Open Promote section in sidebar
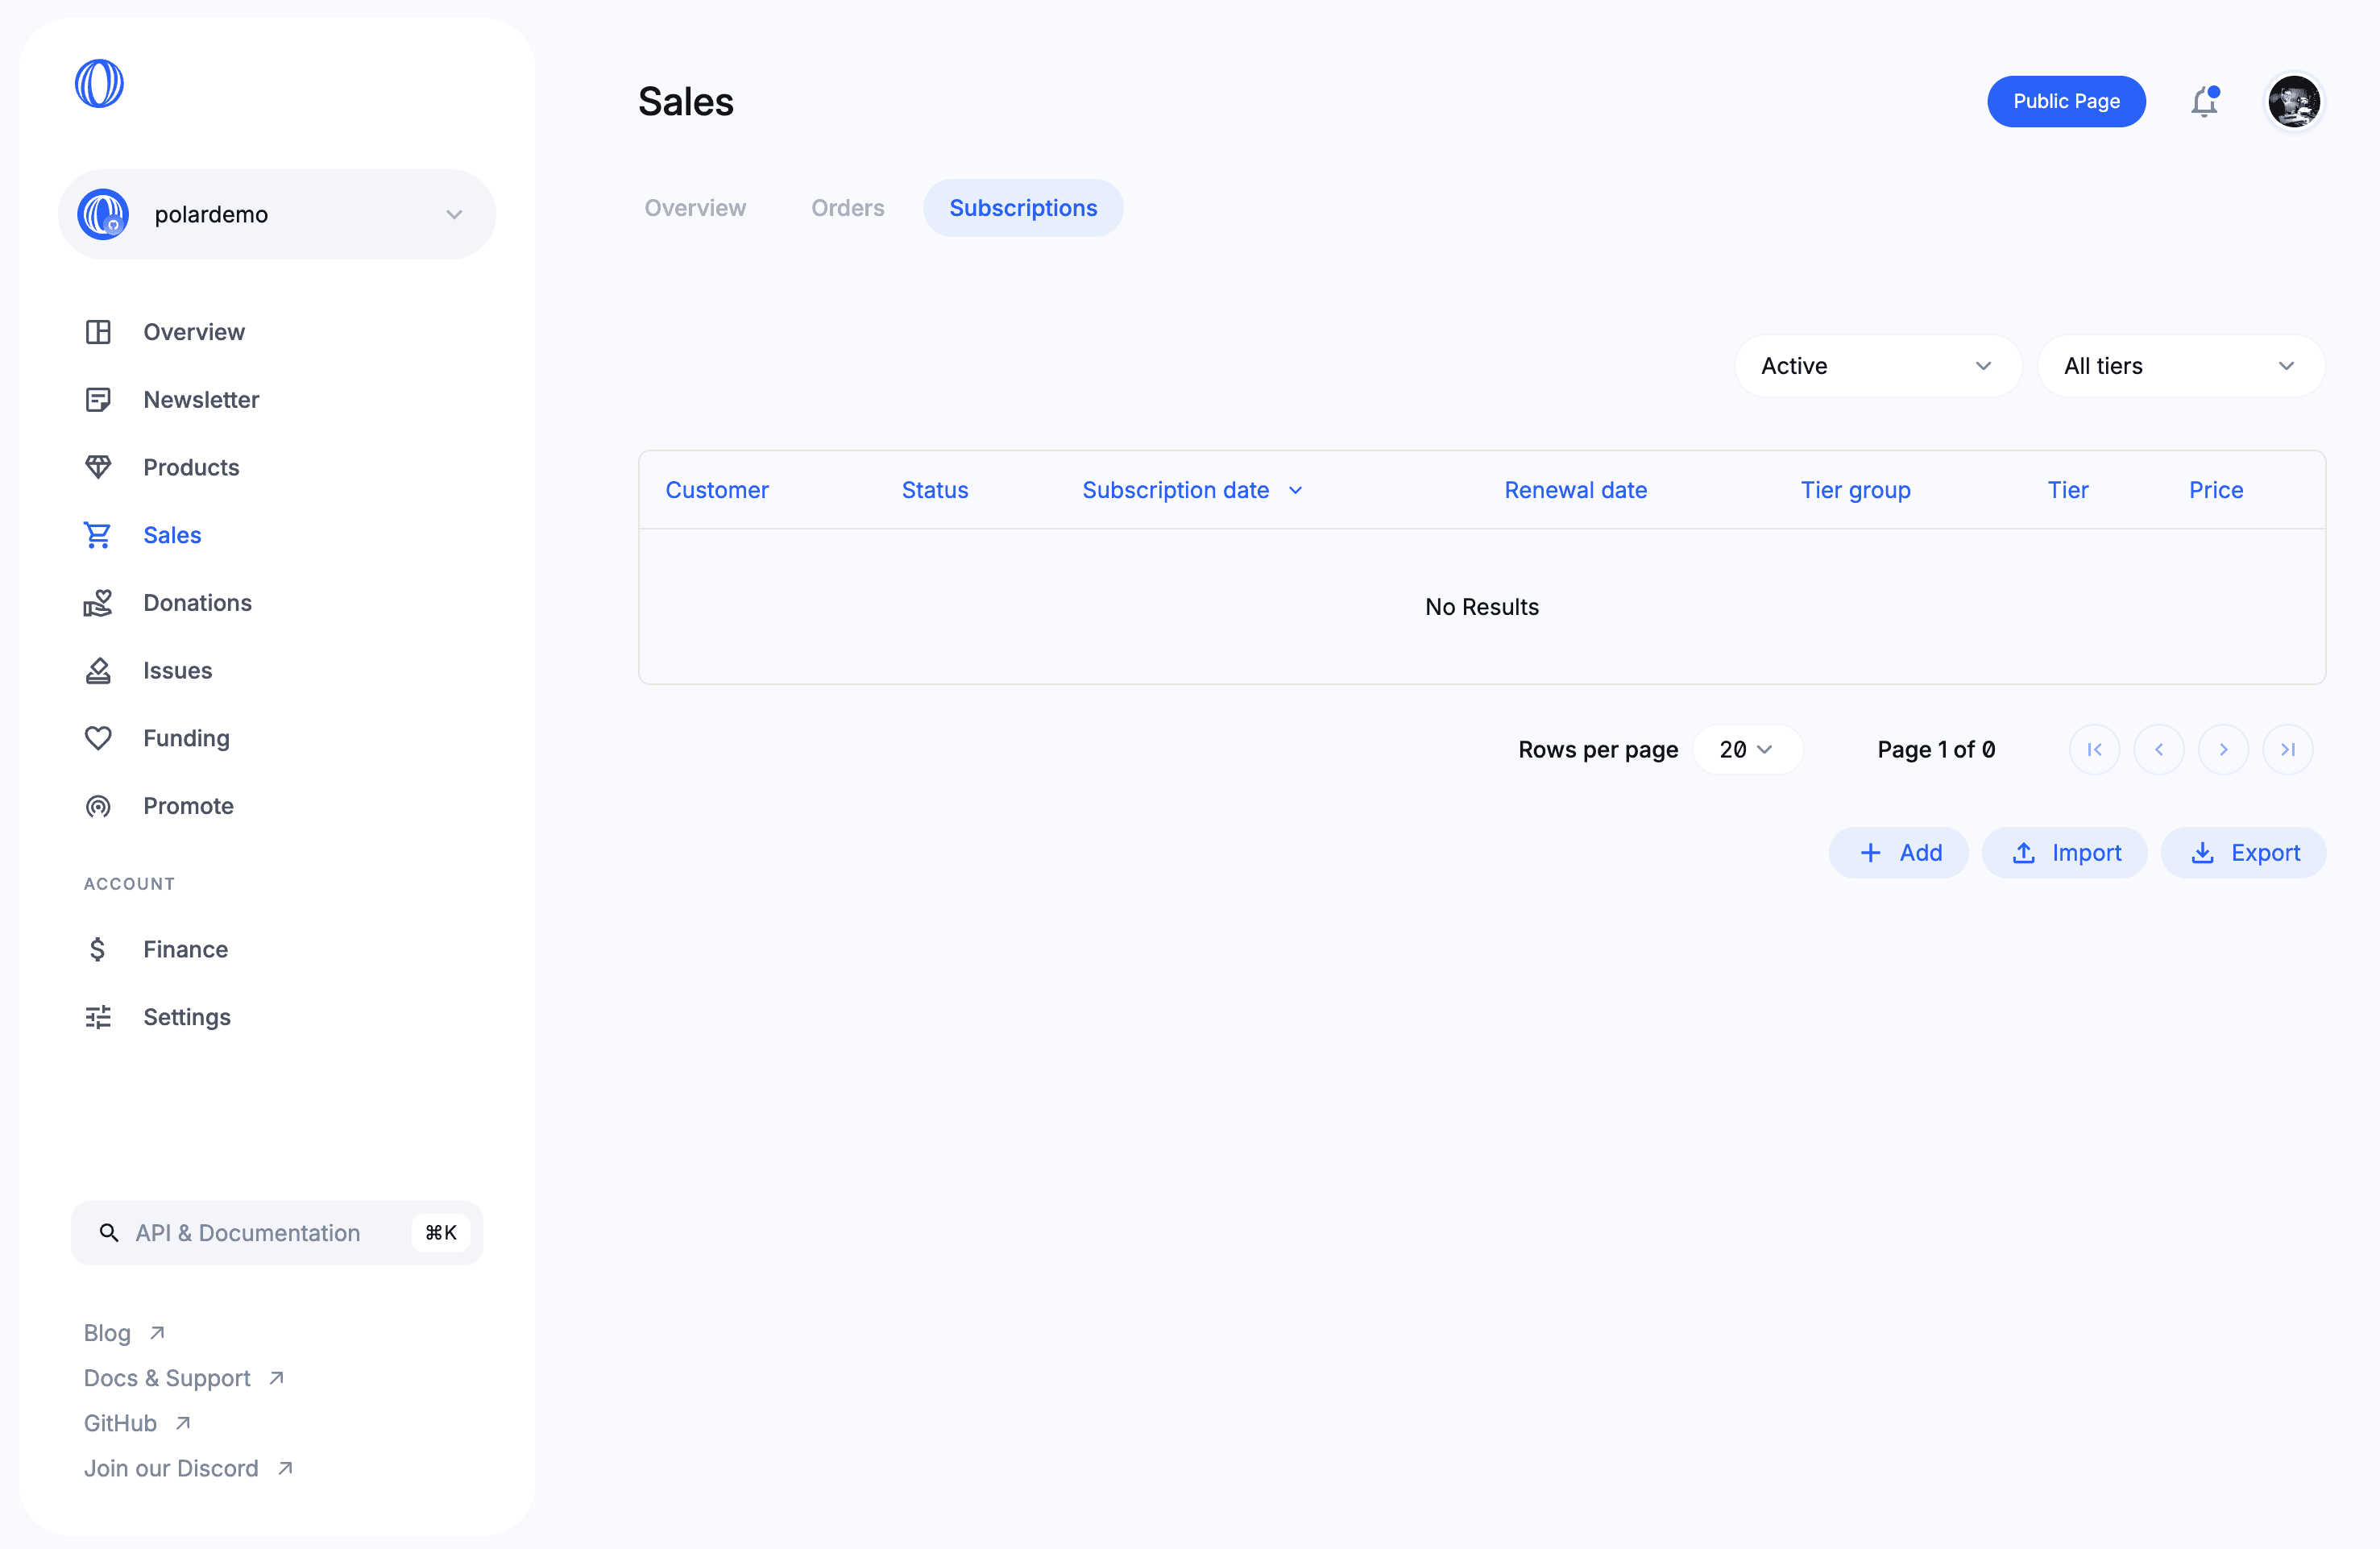 [188, 806]
